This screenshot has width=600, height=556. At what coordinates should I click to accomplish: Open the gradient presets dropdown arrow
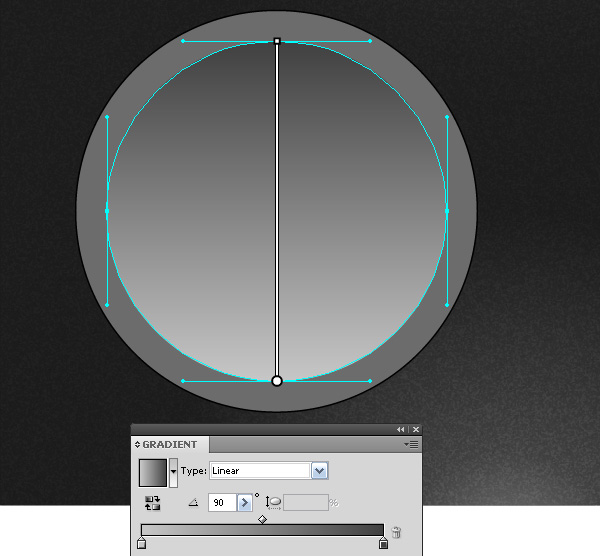pos(173,473)
